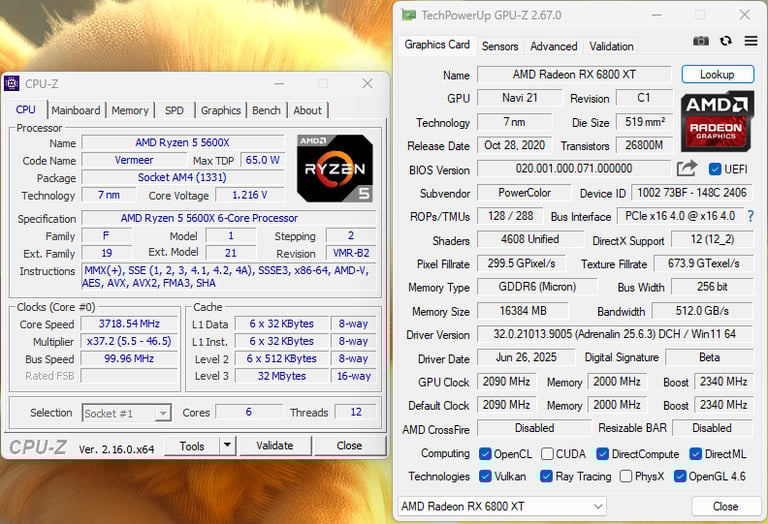
Task: Switch to the Mainboard tab in CPU-Z
Action: (x=76, y=110)
